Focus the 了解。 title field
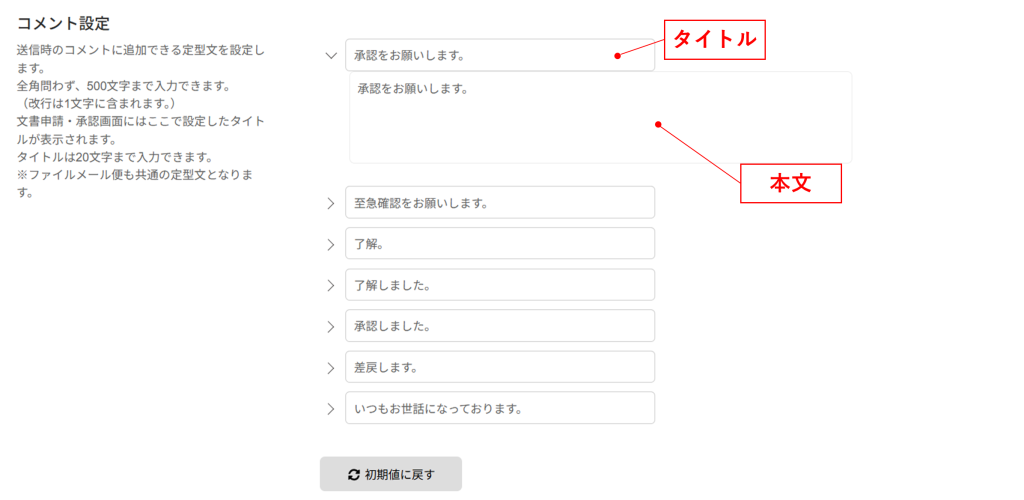Image resolution: width=1024 pixels, height=500 pixels. [500, 243]
